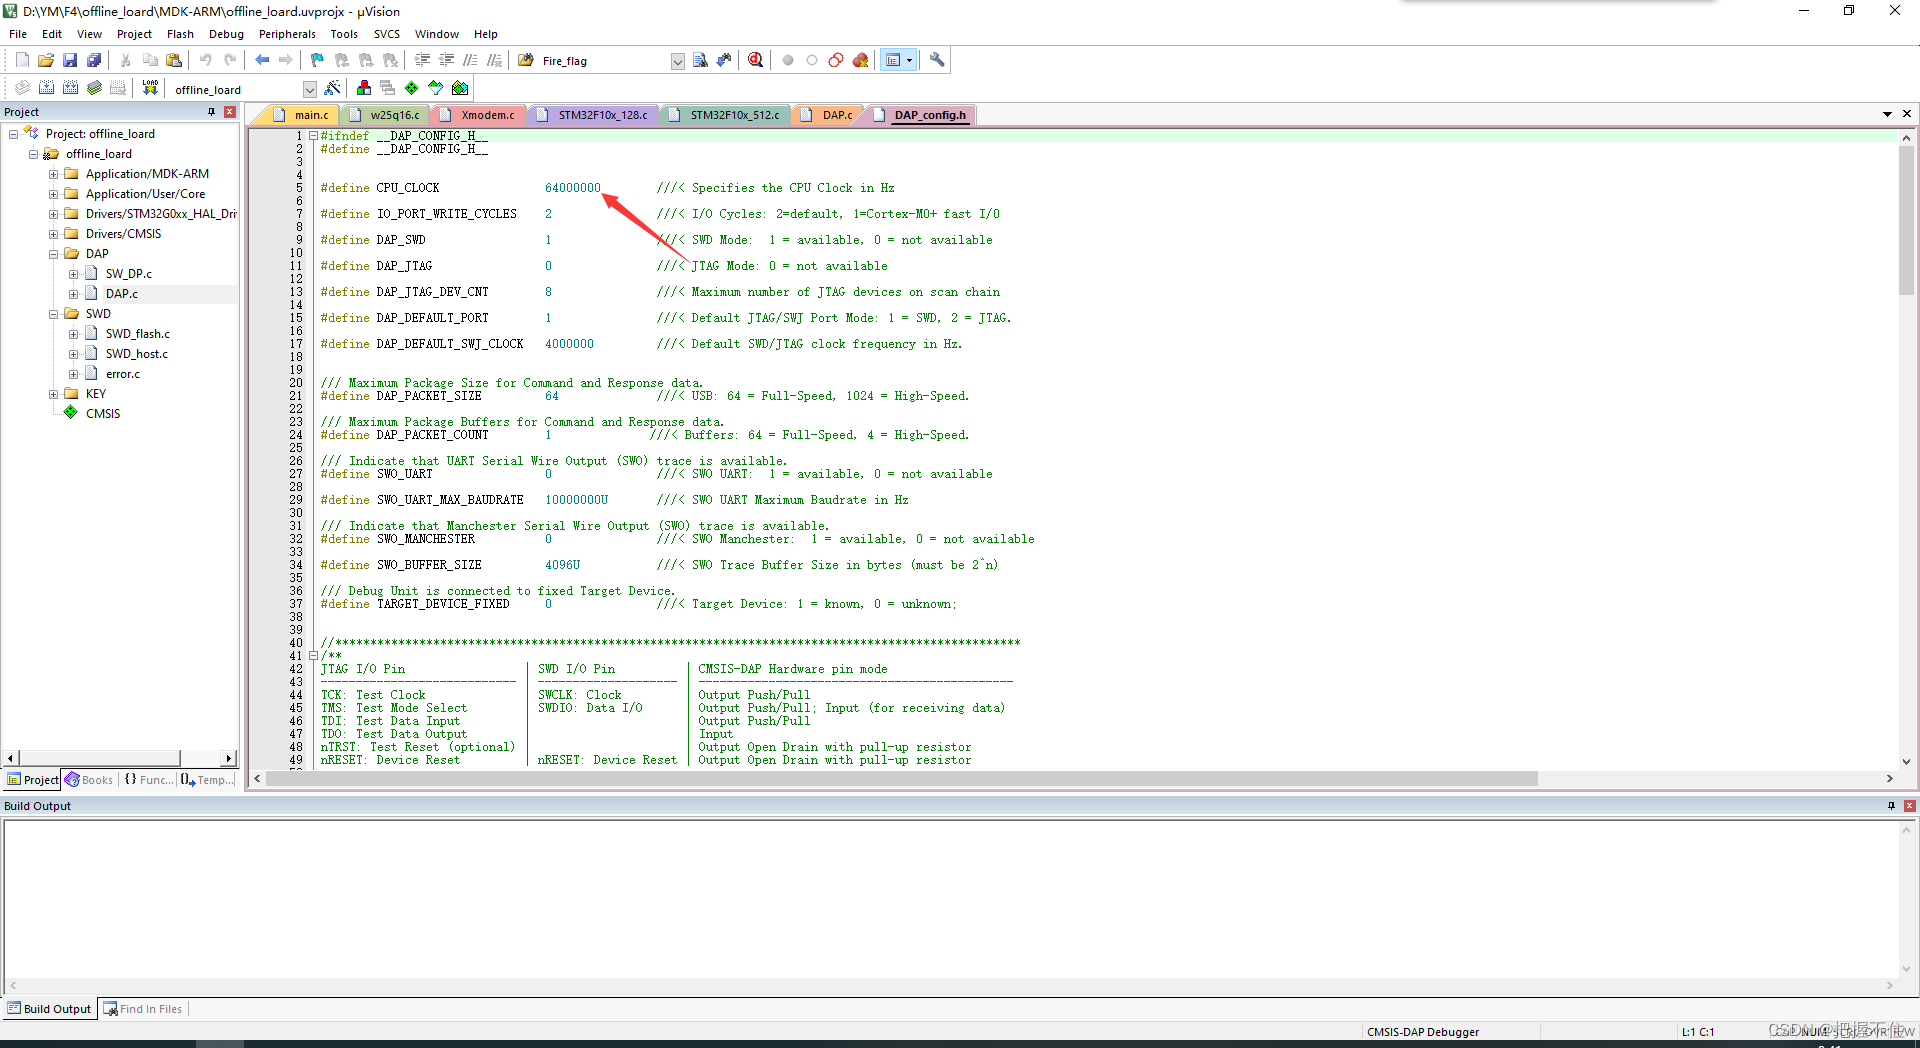Save the current file using the disk icon
Screen dimensions: 1920x1048
point(70,60)
